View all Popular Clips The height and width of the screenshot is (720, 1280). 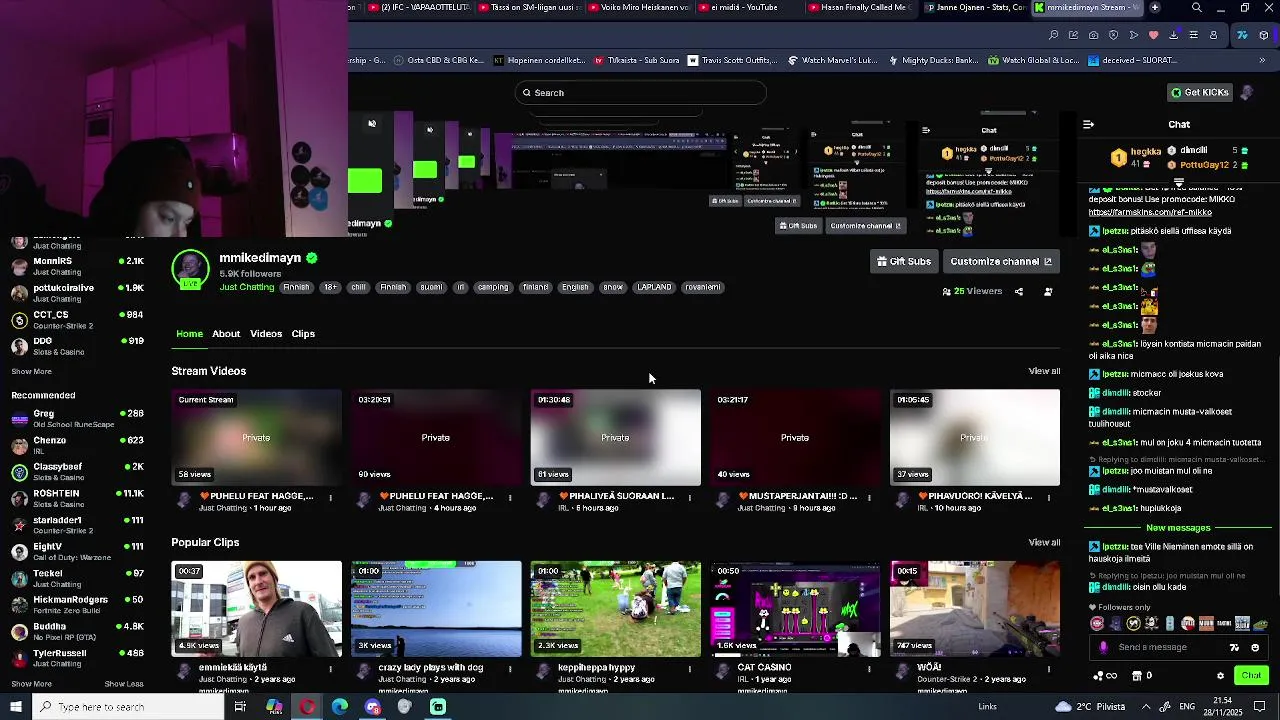point(1044,543)
